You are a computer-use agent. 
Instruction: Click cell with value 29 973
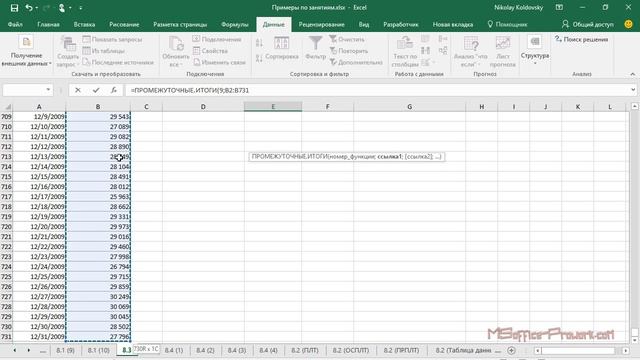tap(98, 227)
